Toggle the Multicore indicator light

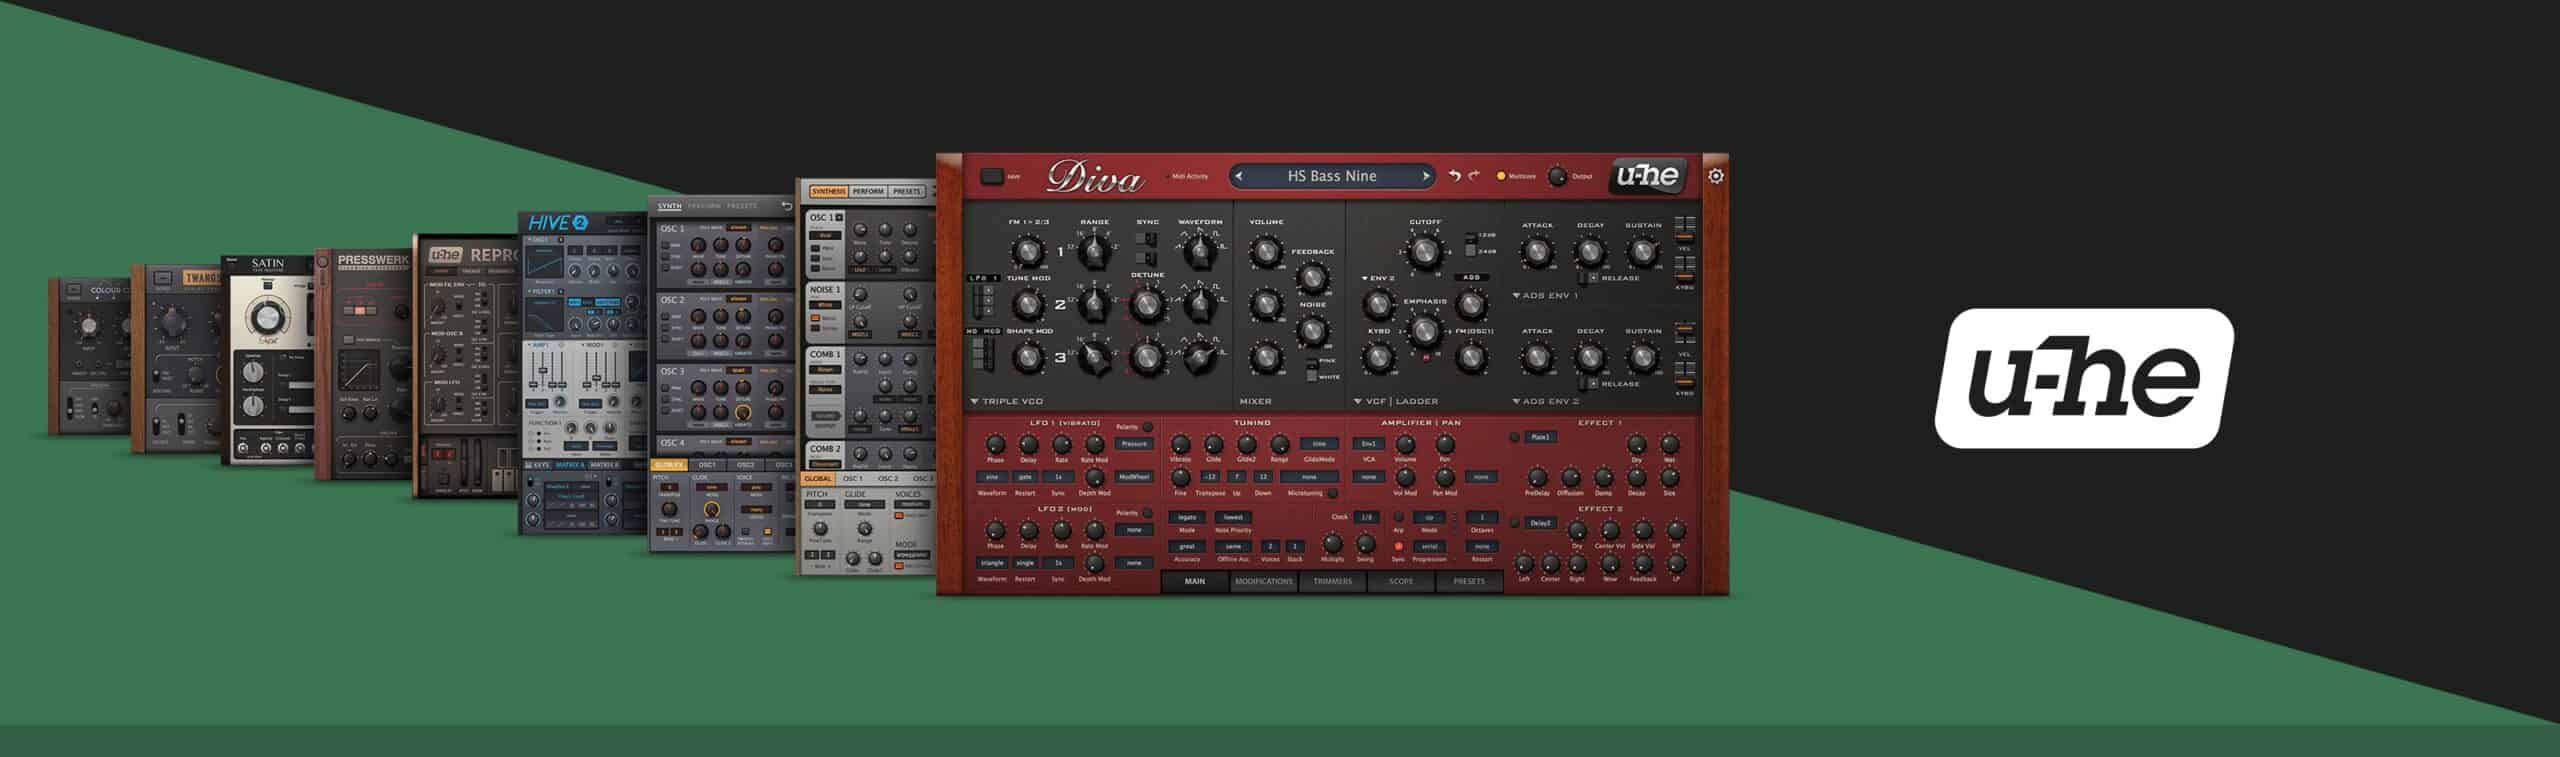click(x=1500, y=176)
